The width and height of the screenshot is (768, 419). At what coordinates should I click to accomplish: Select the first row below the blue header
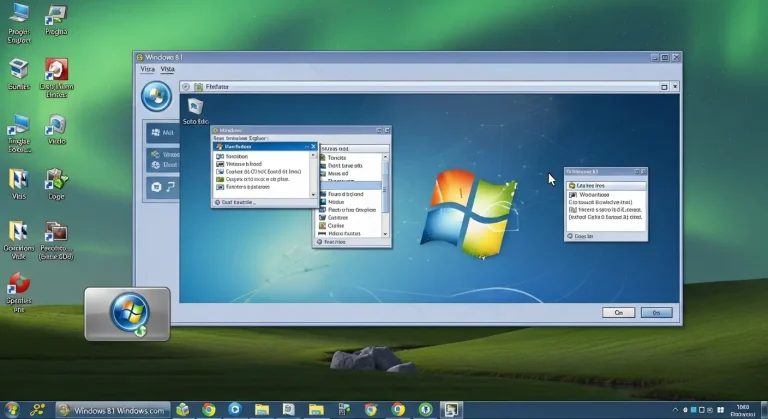click(x=263, y=156)
